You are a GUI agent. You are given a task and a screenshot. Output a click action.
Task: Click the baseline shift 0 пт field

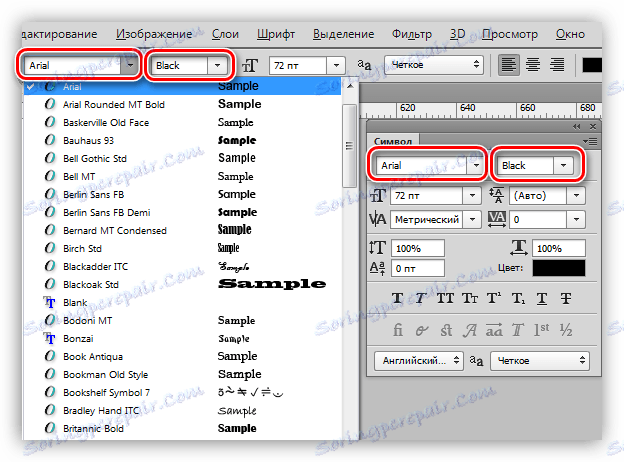(417, 268)
